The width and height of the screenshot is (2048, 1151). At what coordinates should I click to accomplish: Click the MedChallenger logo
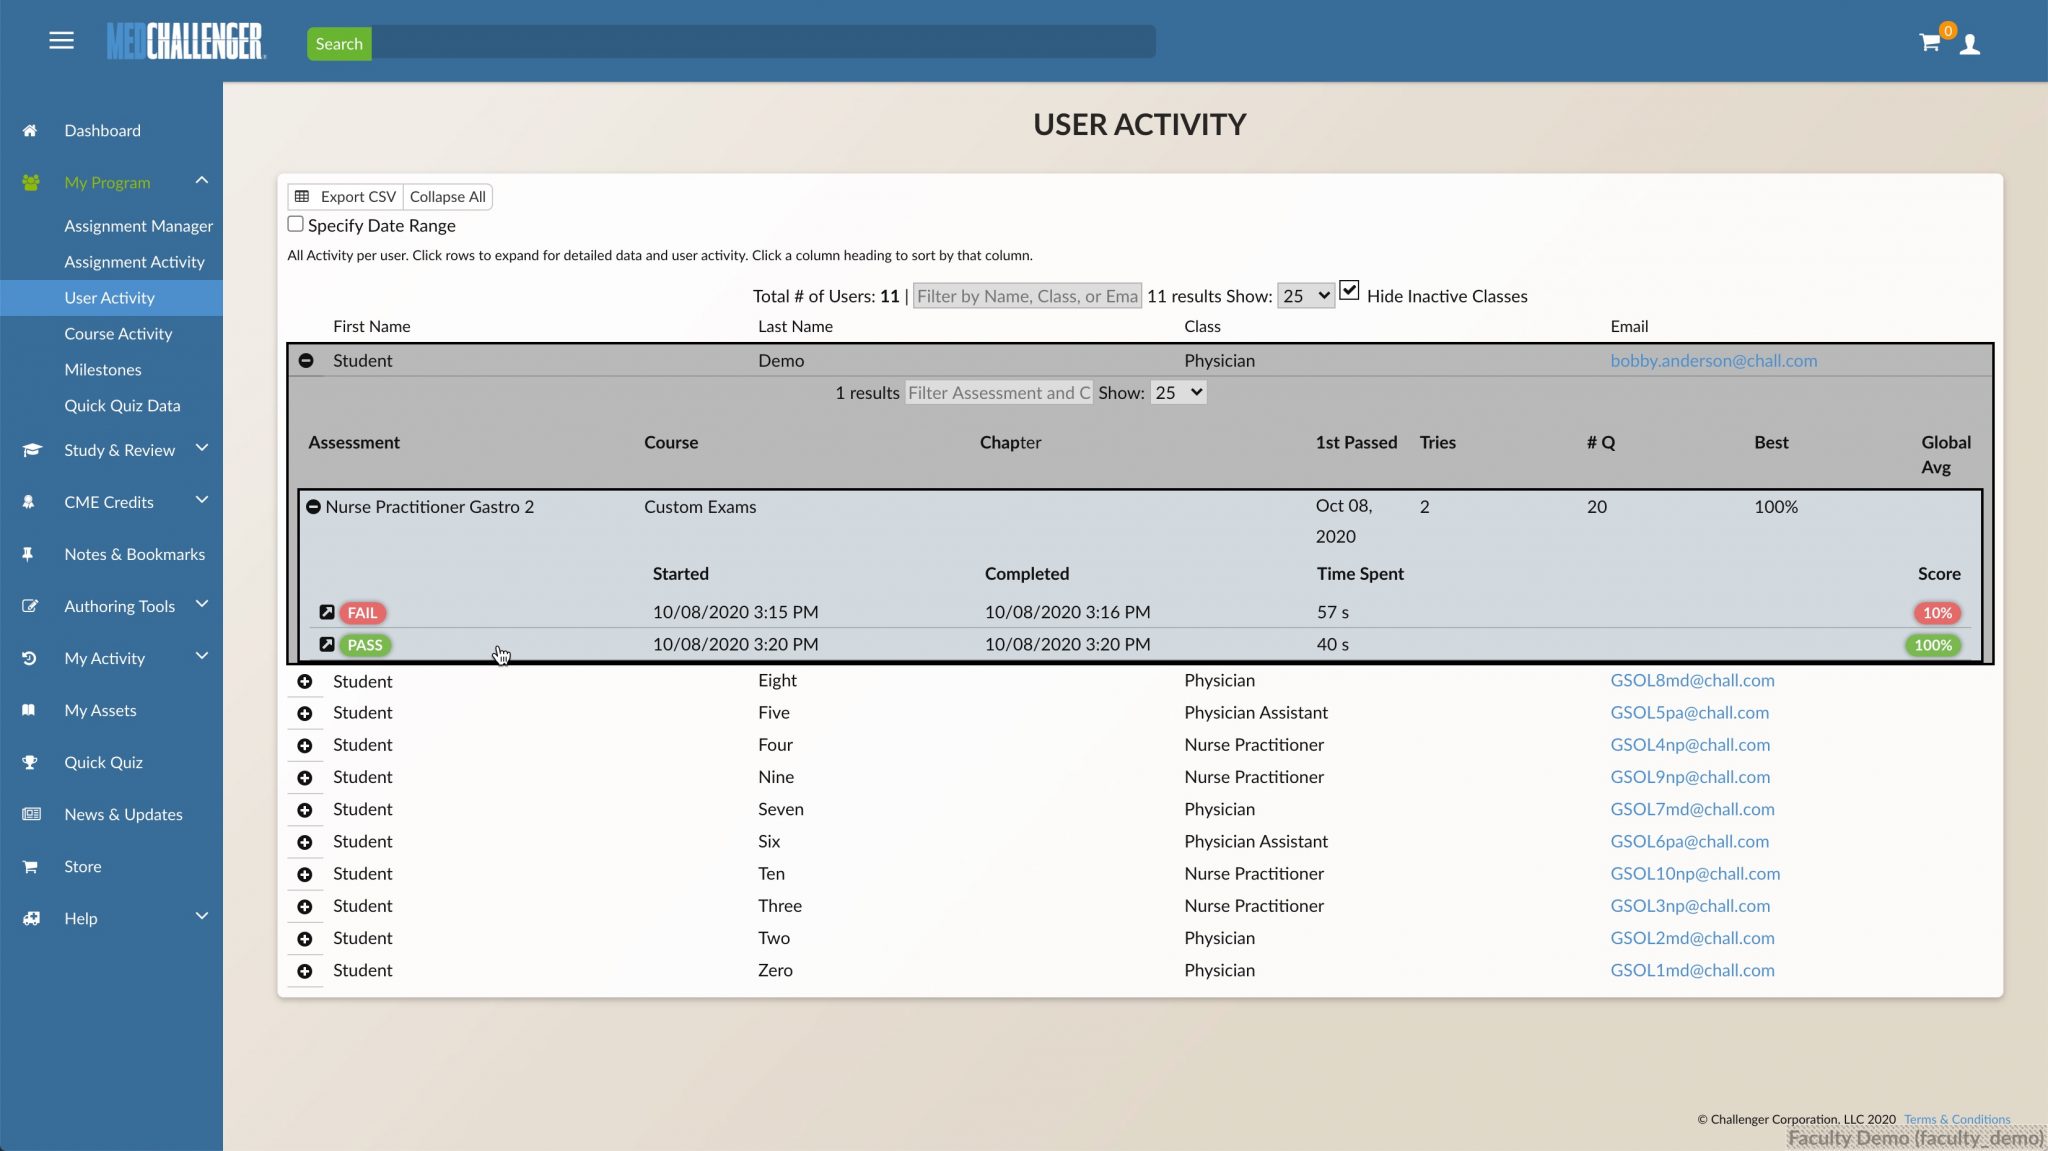[186, 42]
